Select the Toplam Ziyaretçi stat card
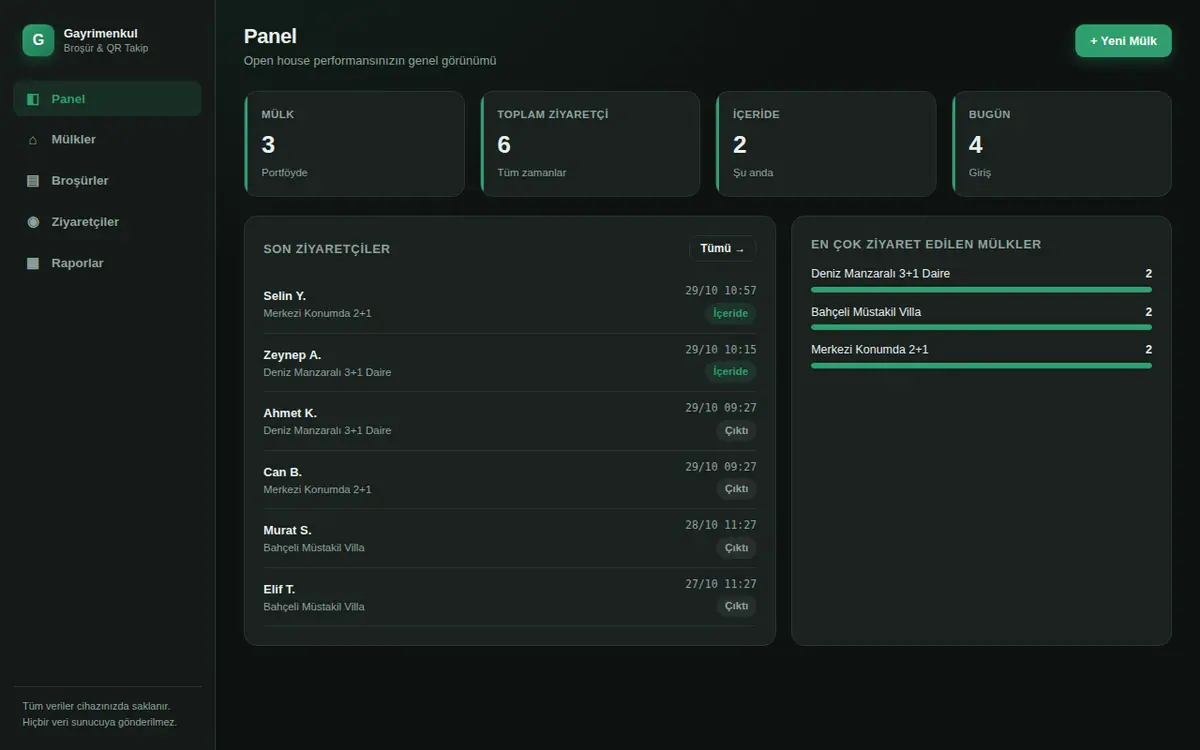 pos(590,144)
